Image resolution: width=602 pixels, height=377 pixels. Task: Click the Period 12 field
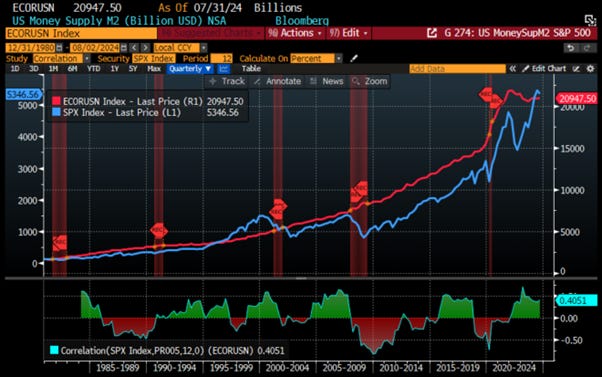[222, 58]
